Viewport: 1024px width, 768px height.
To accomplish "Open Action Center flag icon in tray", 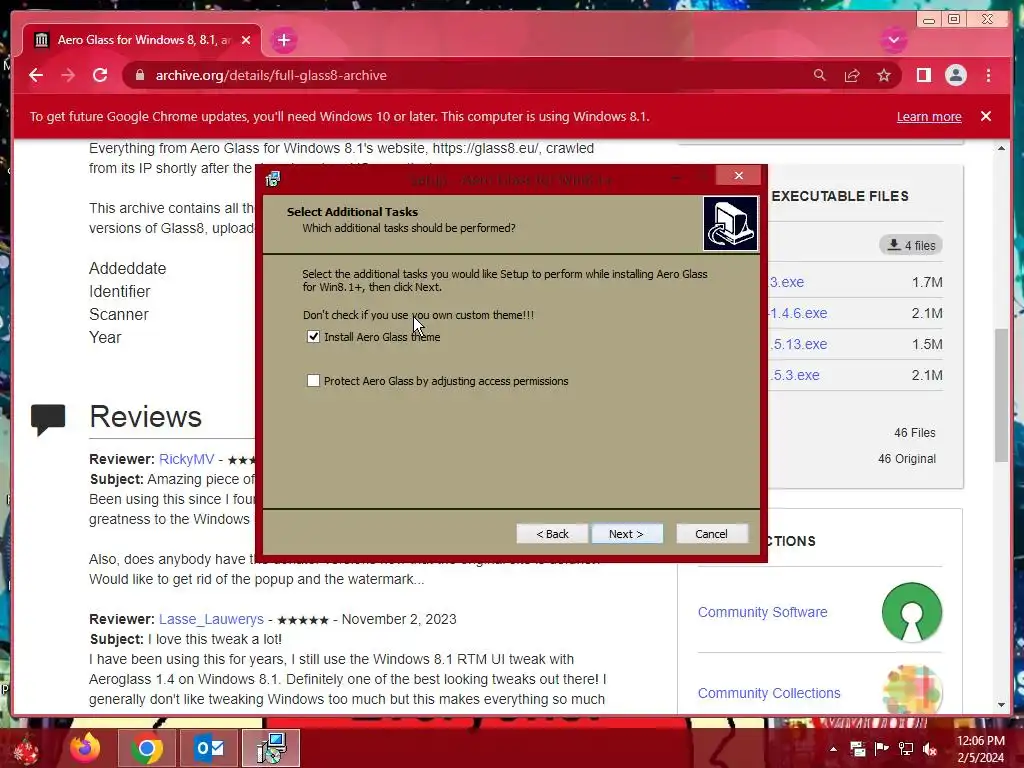I will tap(881, 749).
